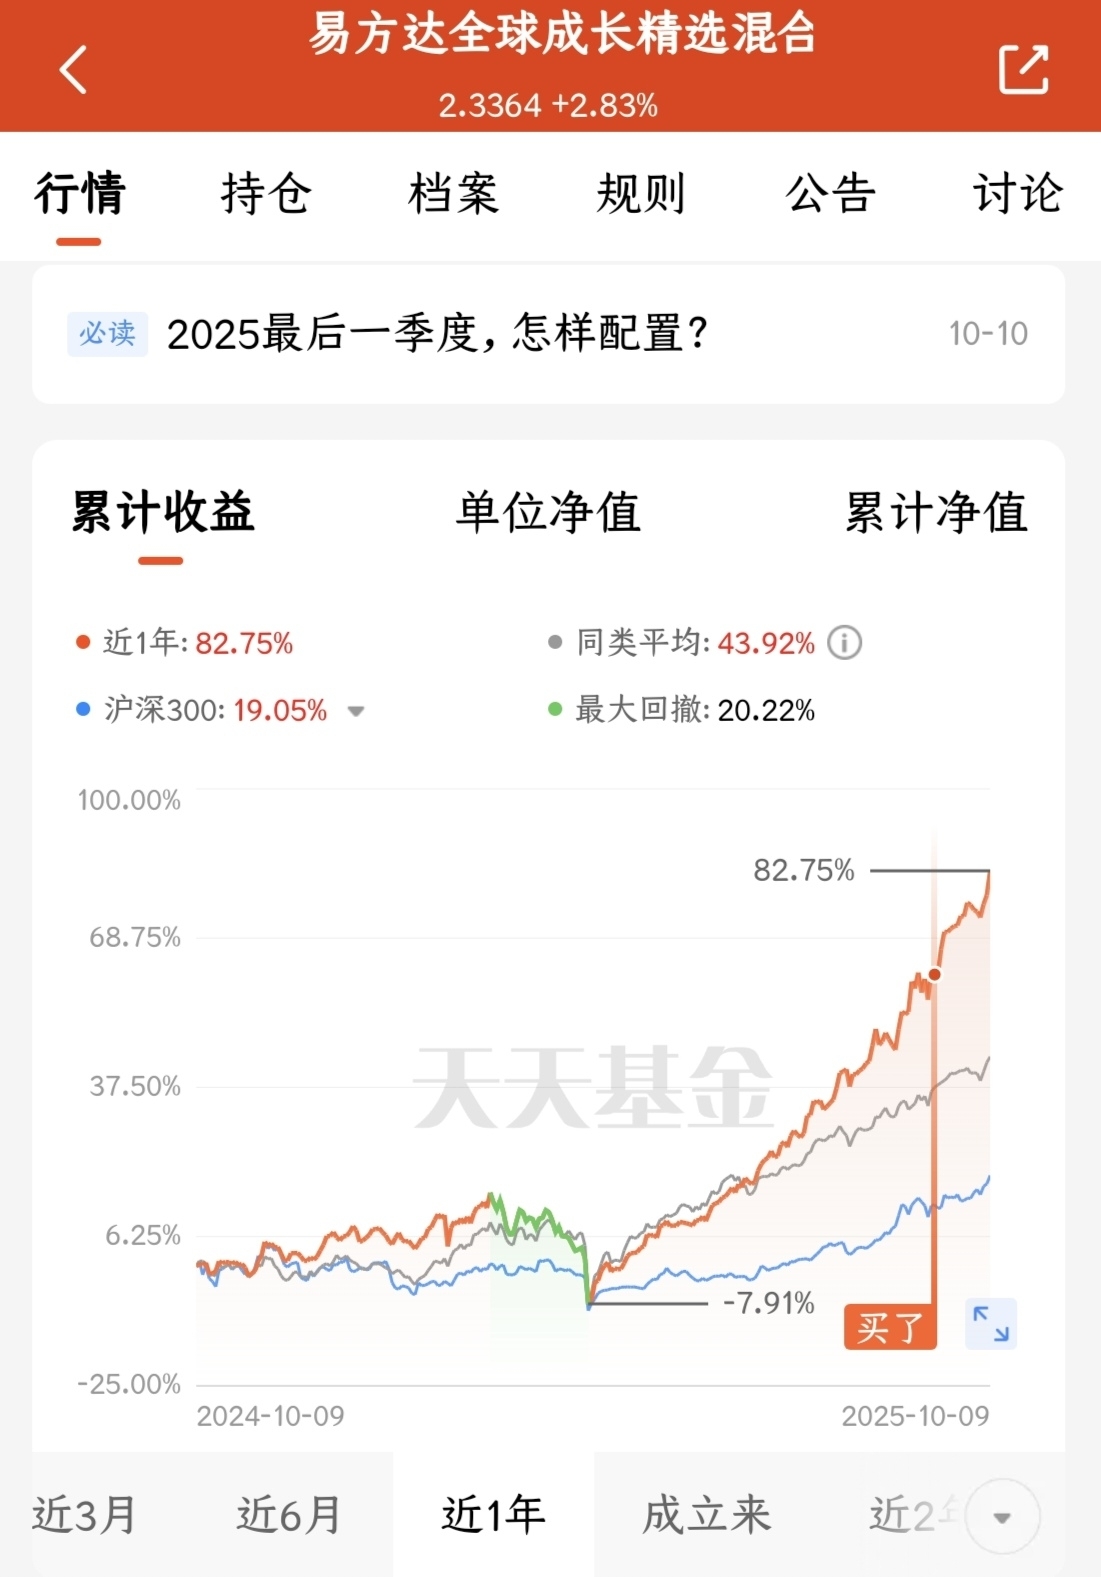This screenshot has height=1577, width=1101.
Task: Open the 规则 tab
Action: click(x=641, y=193)
